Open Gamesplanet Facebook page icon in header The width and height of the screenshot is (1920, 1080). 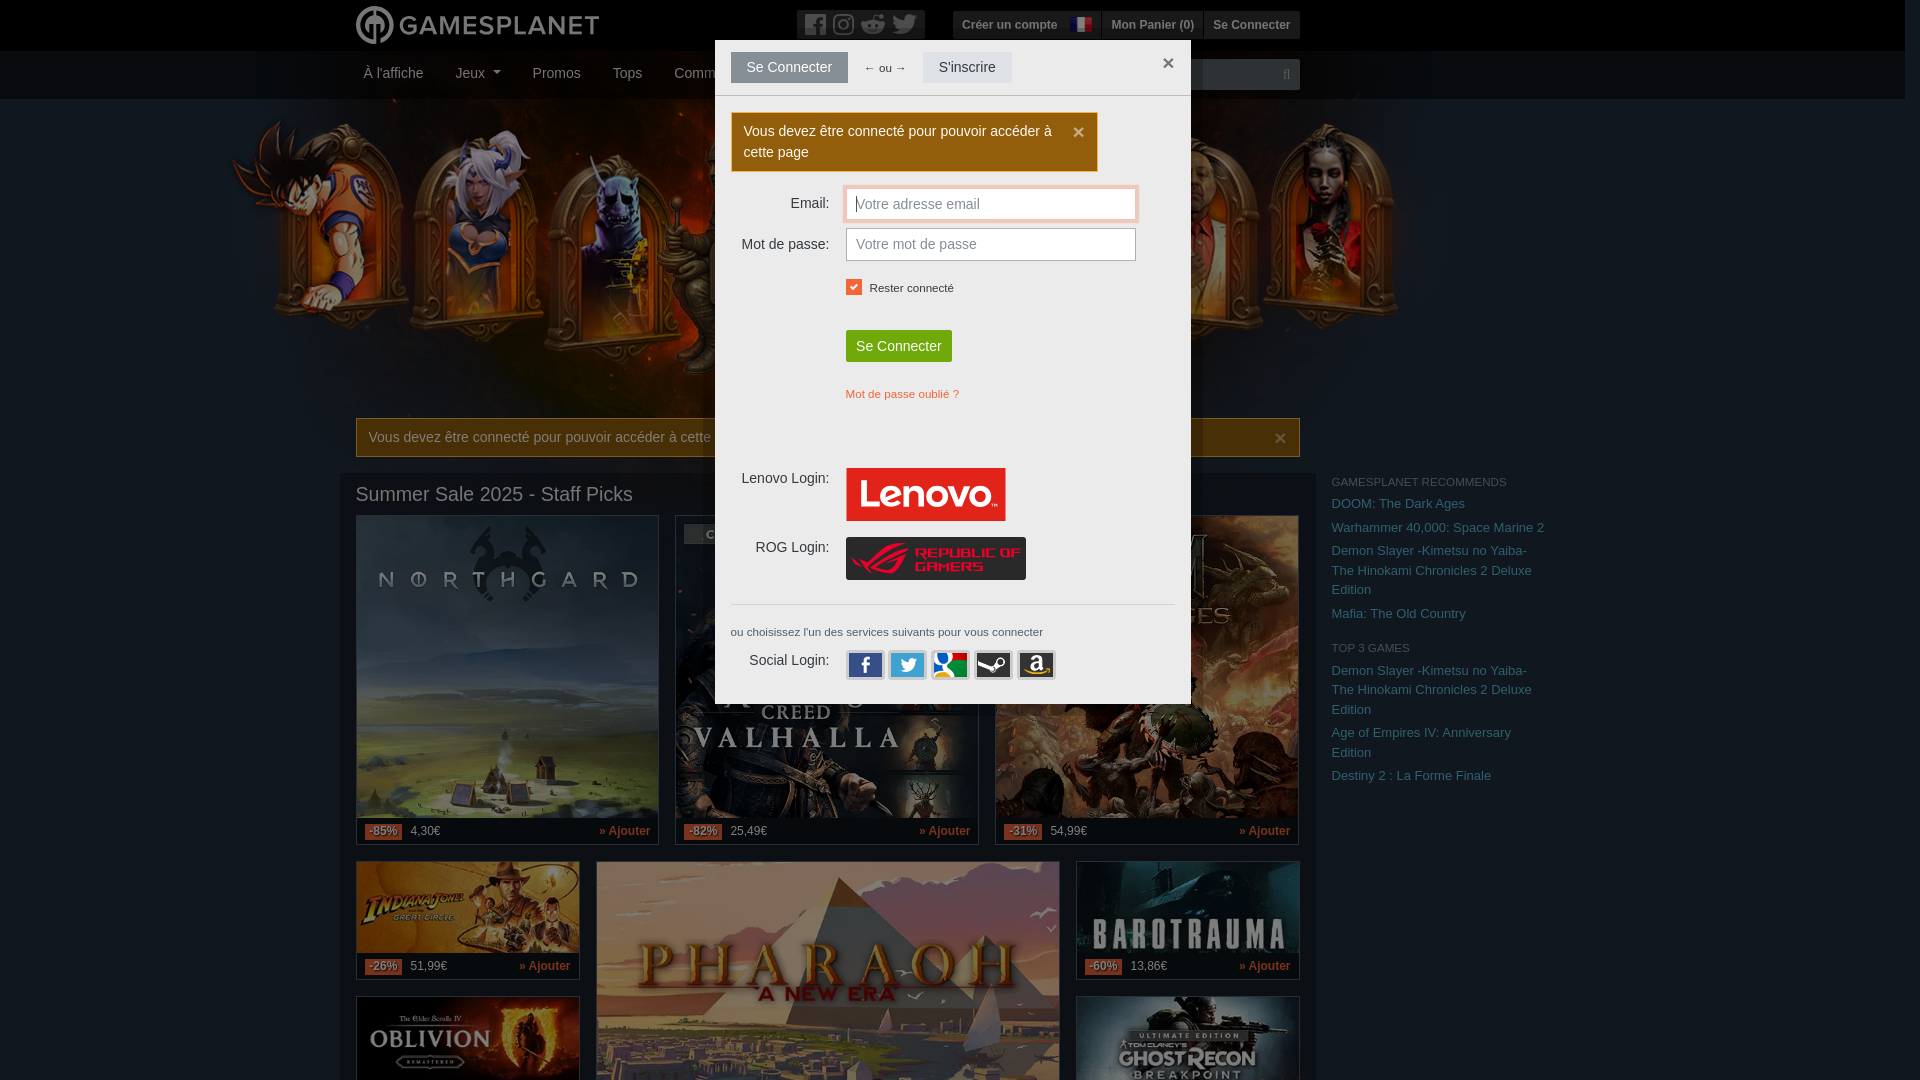815,24
